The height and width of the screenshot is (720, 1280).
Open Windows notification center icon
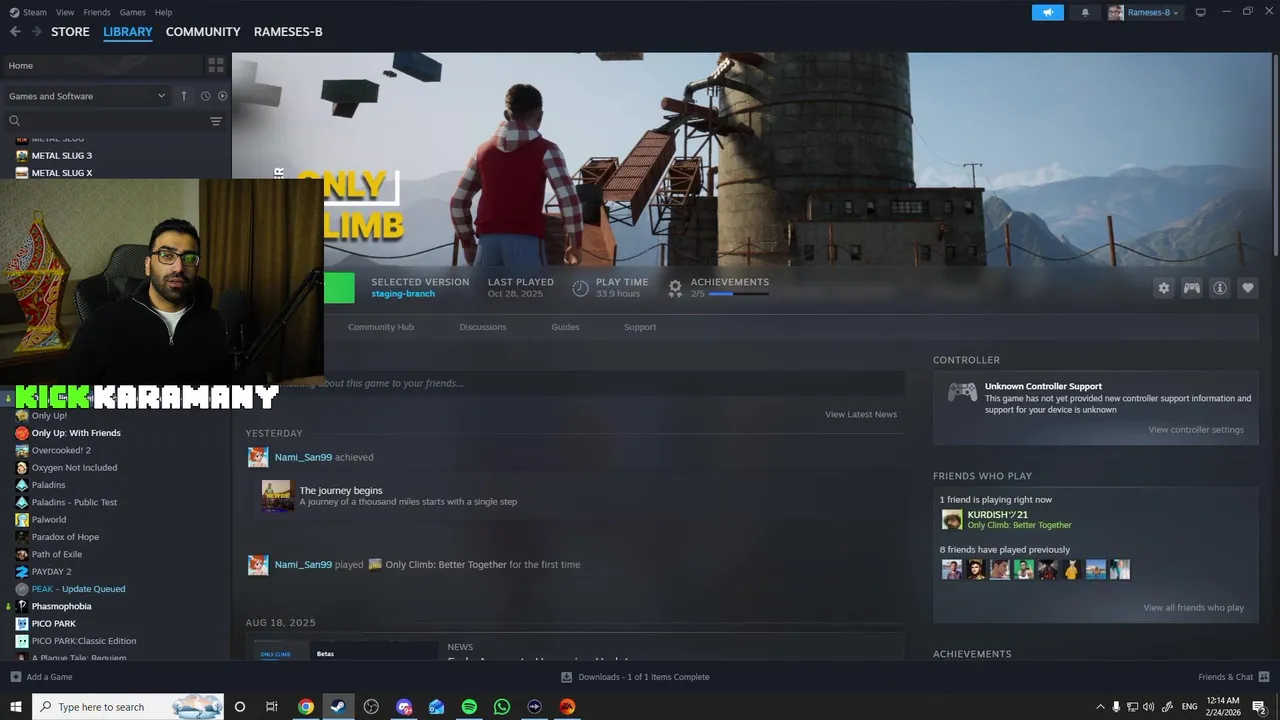[1259, 707]
